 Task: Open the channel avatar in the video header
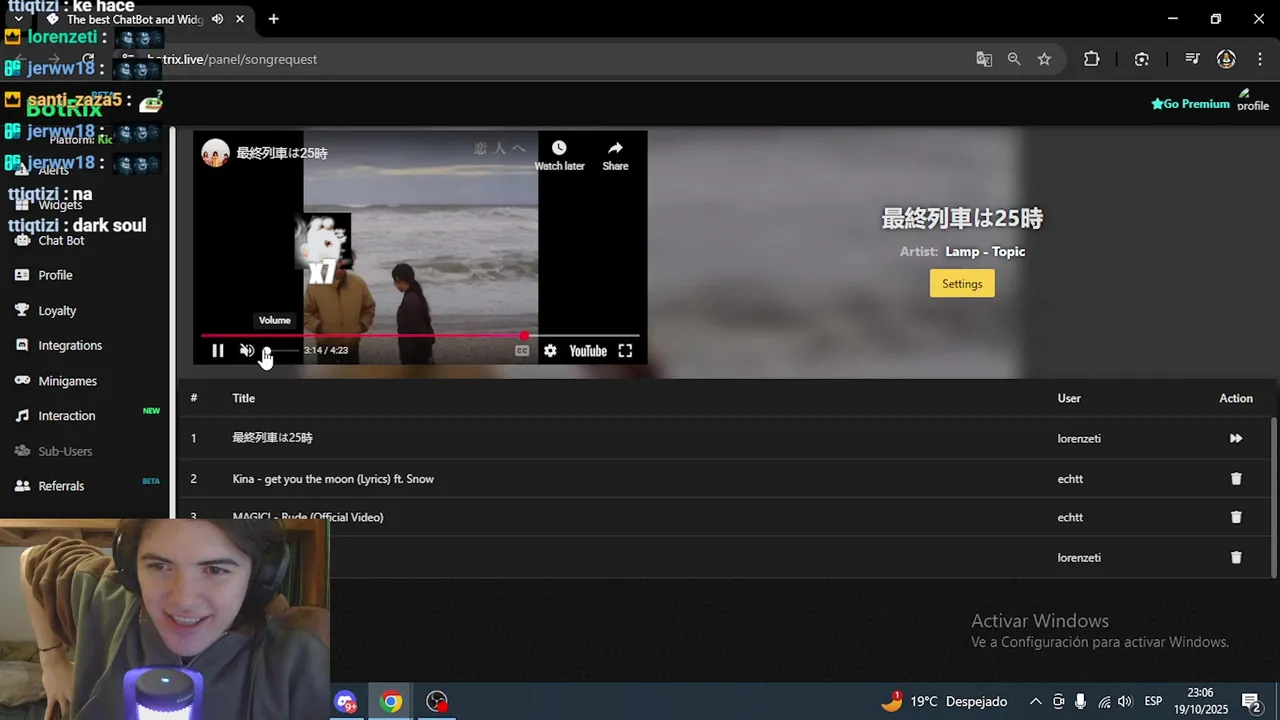pos(215,153)
